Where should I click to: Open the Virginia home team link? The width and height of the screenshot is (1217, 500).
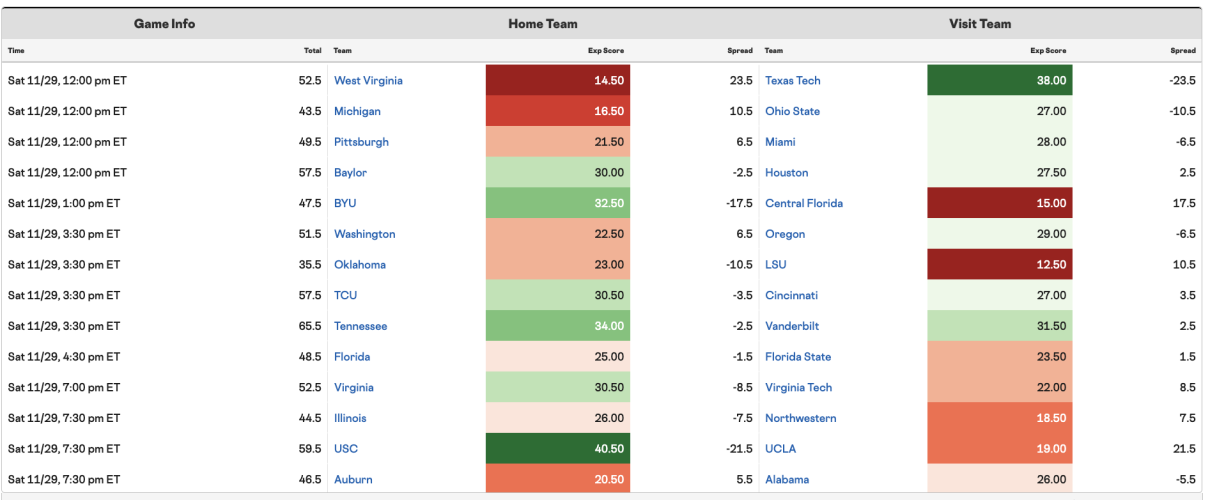354,387
